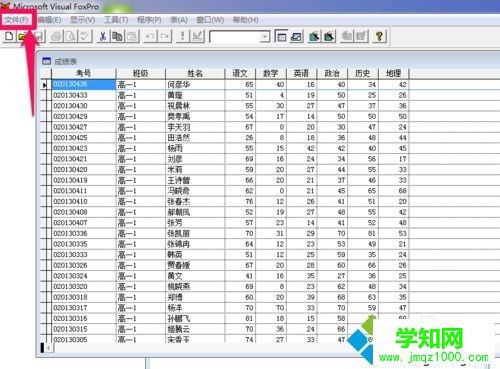Open the 表(A) menu
Image resolution: width=500 pixels, height=369 pixels.
(x=179, y=20)
